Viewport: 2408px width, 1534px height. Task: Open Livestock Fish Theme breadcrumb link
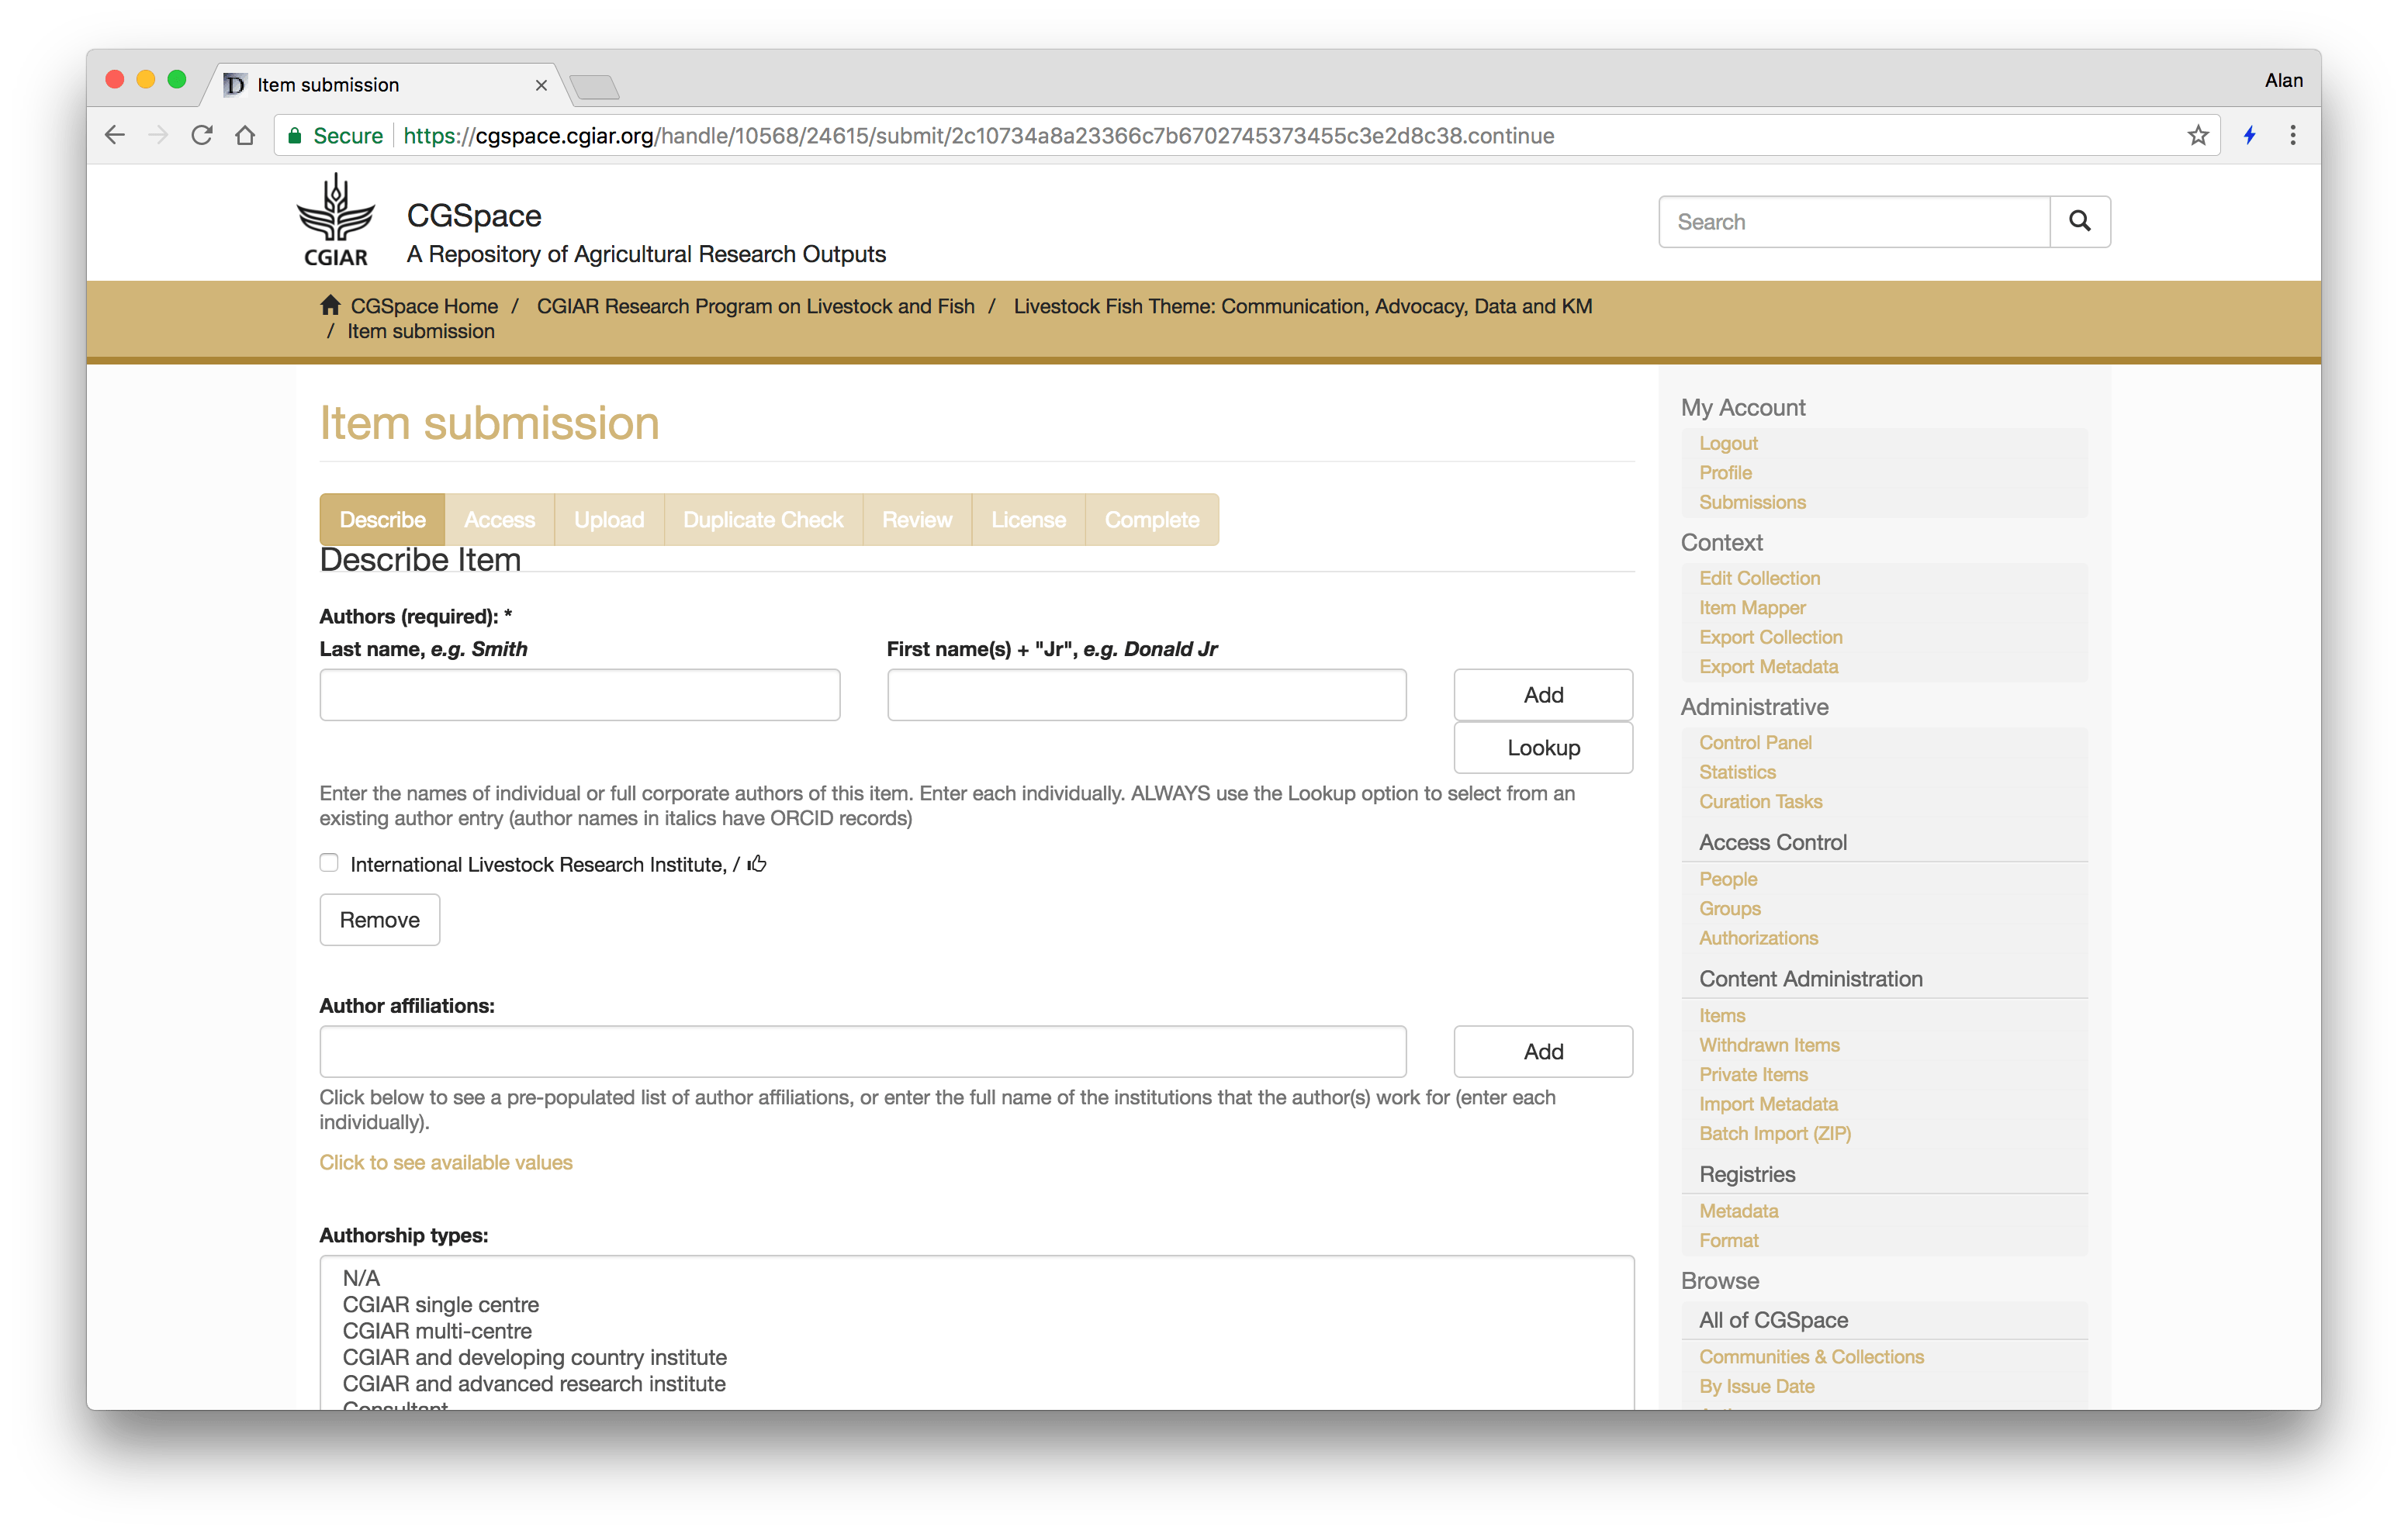click(x=1303, y=306)
